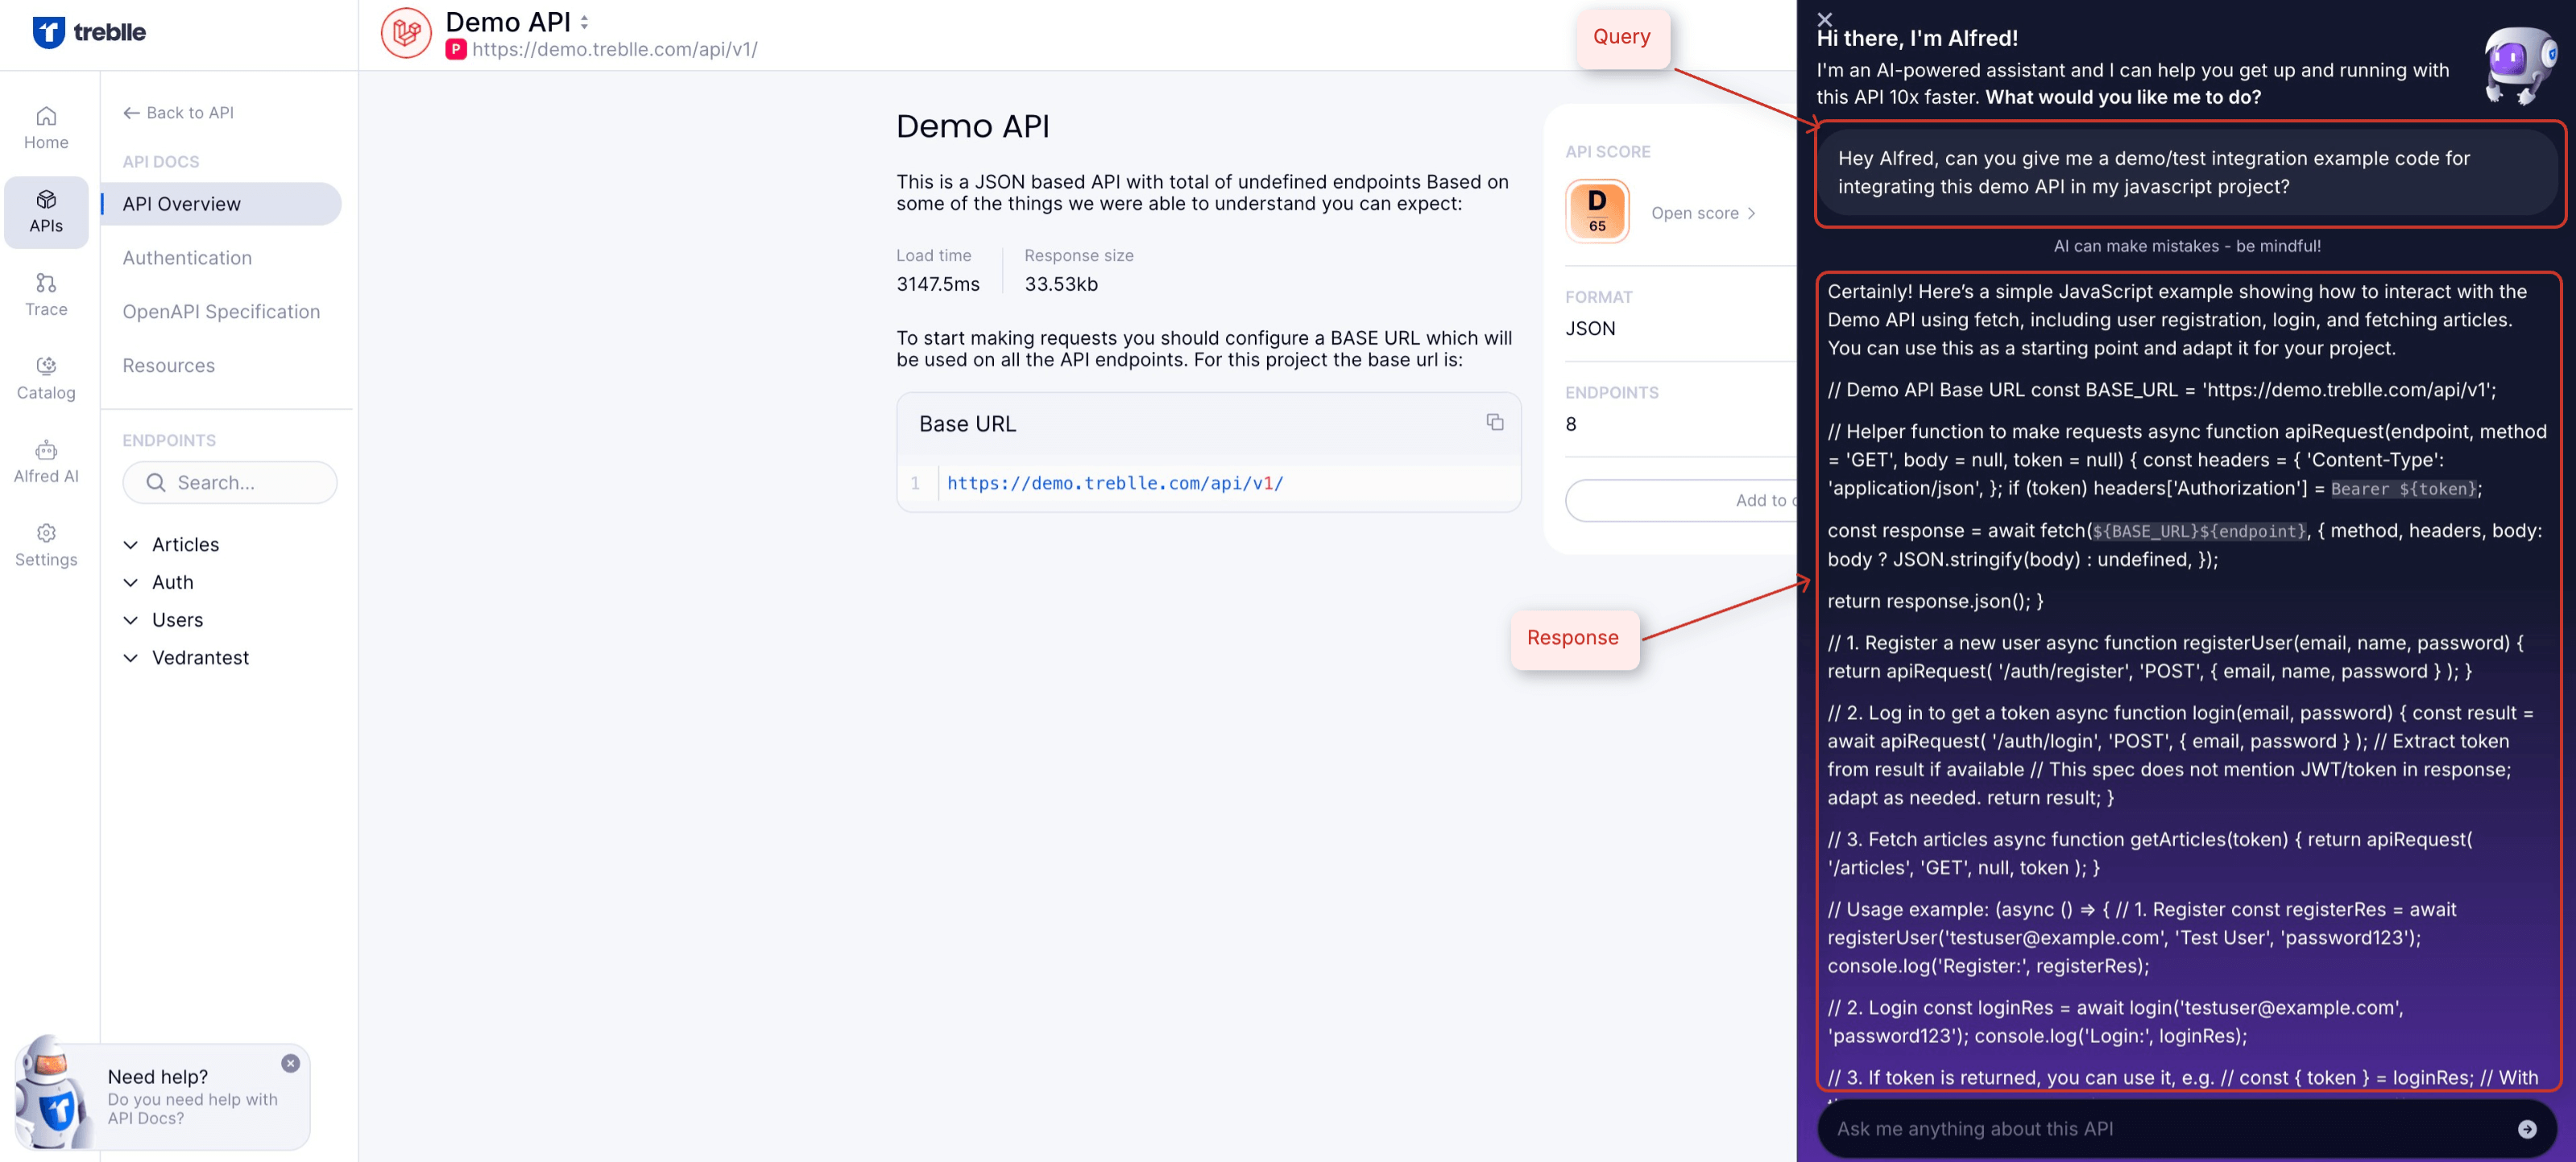Dismiss the Need help popup
The width and height of the screenshot is (2576, 1162).
(x=290, y=1063)
